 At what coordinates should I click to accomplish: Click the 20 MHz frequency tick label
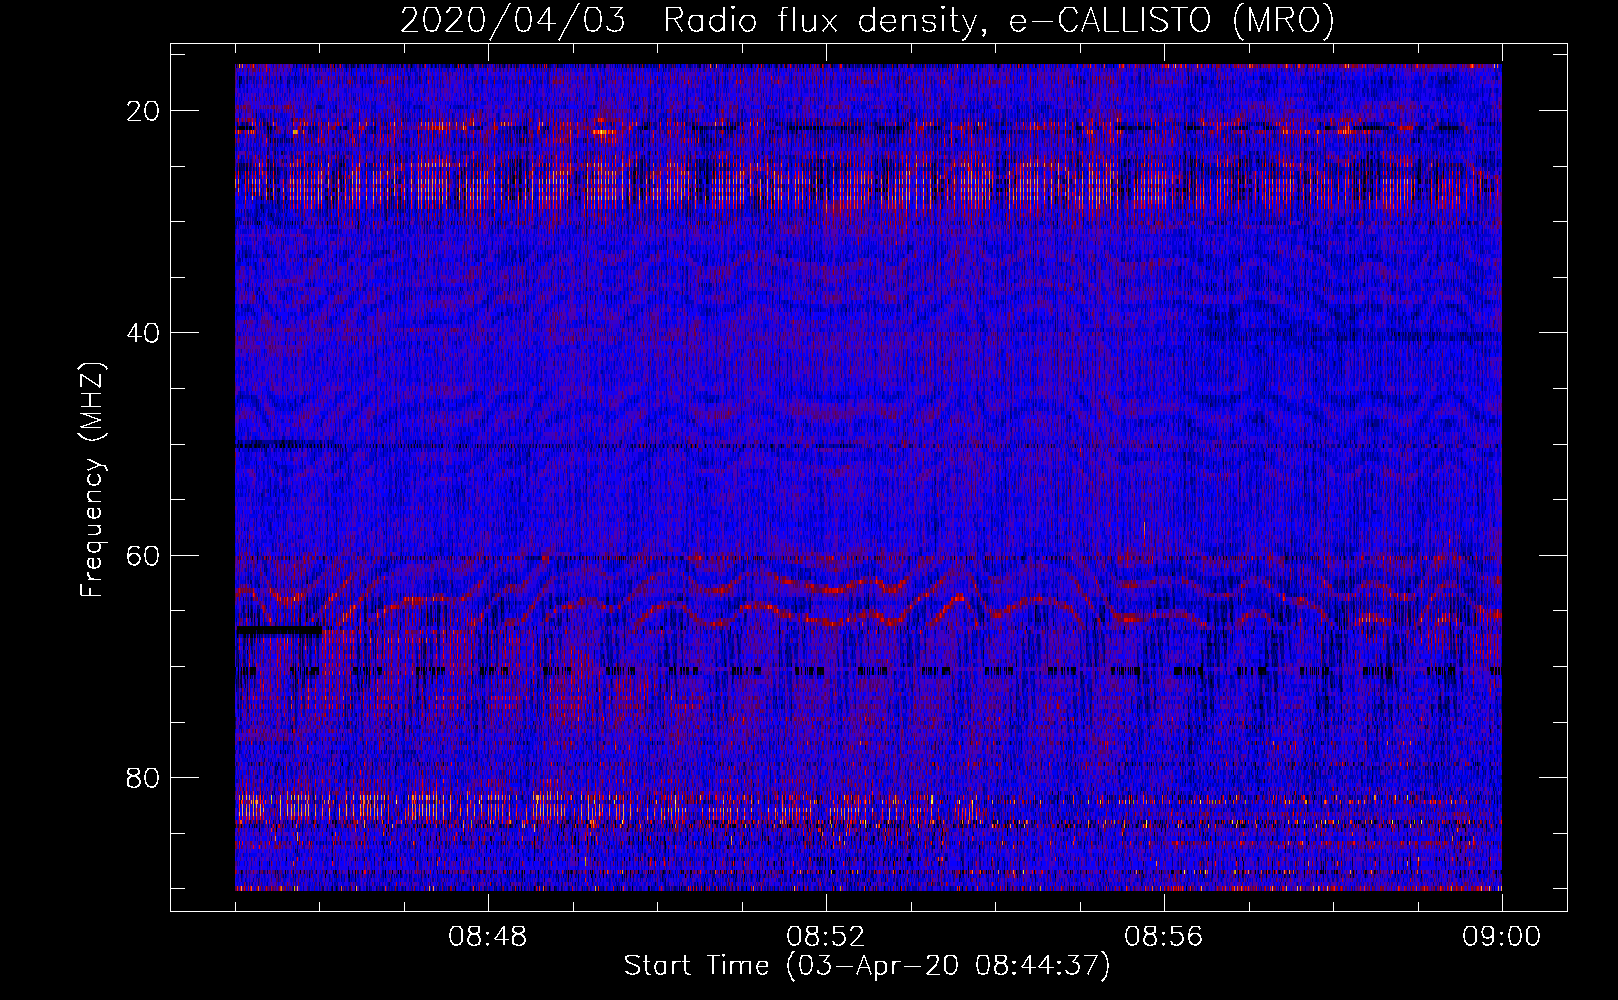tap(144, 111)
